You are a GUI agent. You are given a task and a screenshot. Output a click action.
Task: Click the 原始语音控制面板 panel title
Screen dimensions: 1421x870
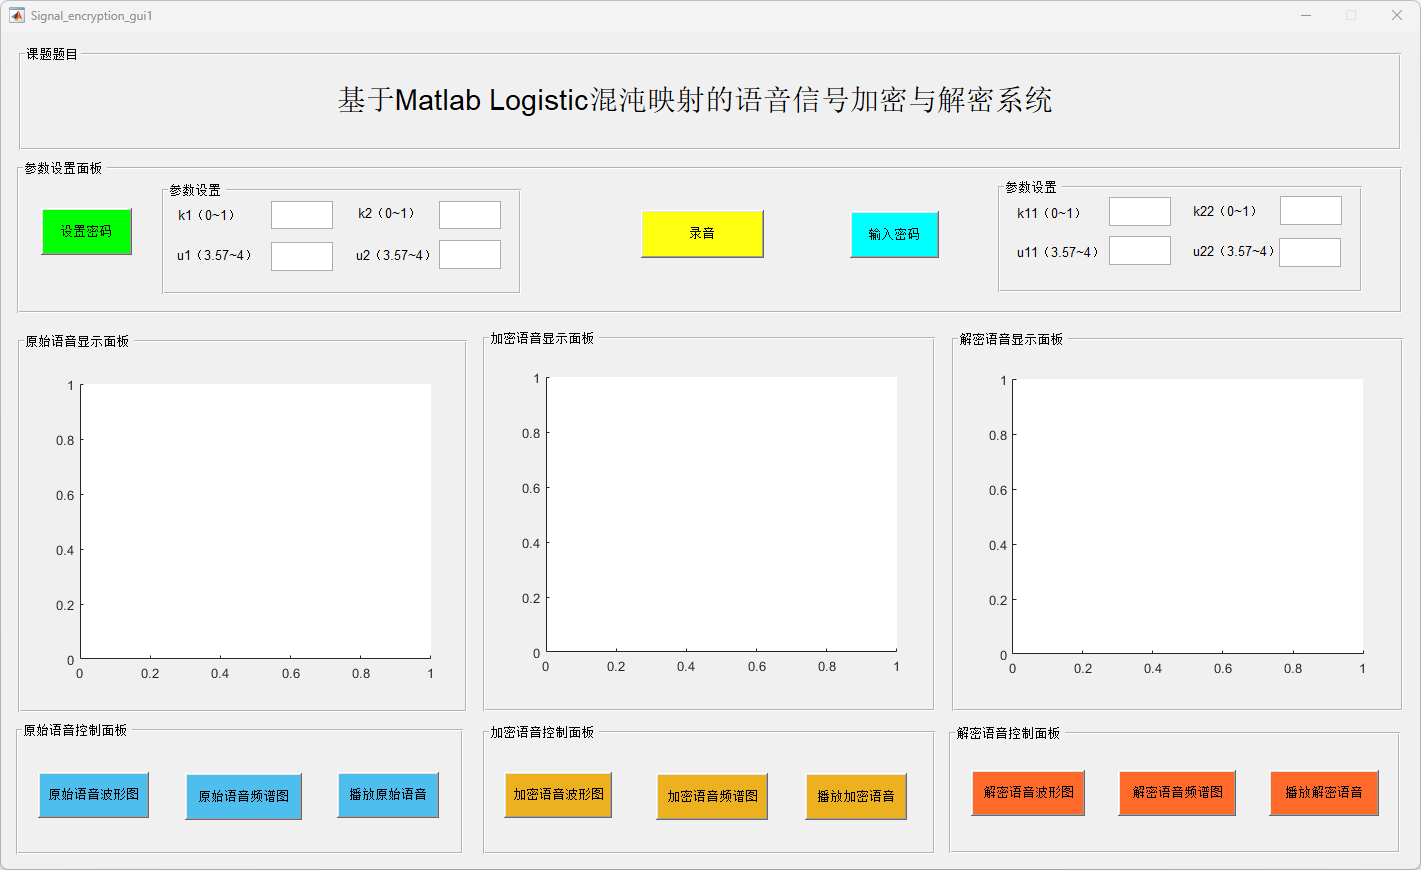coord(76,731)
